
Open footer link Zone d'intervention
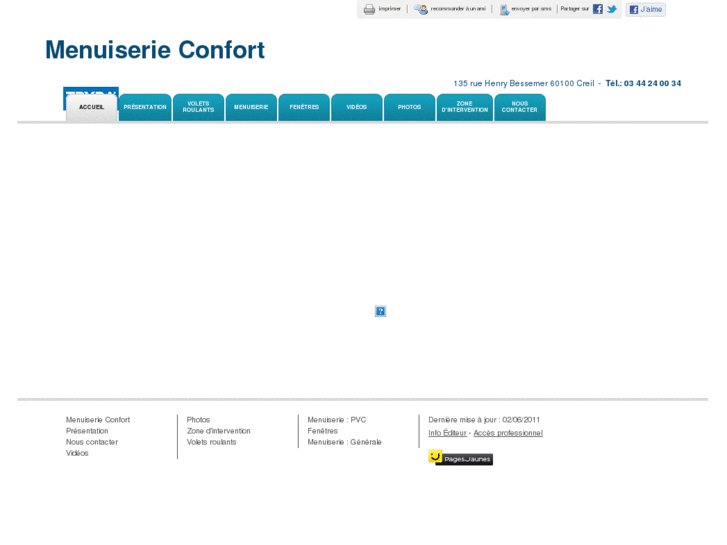218,431
